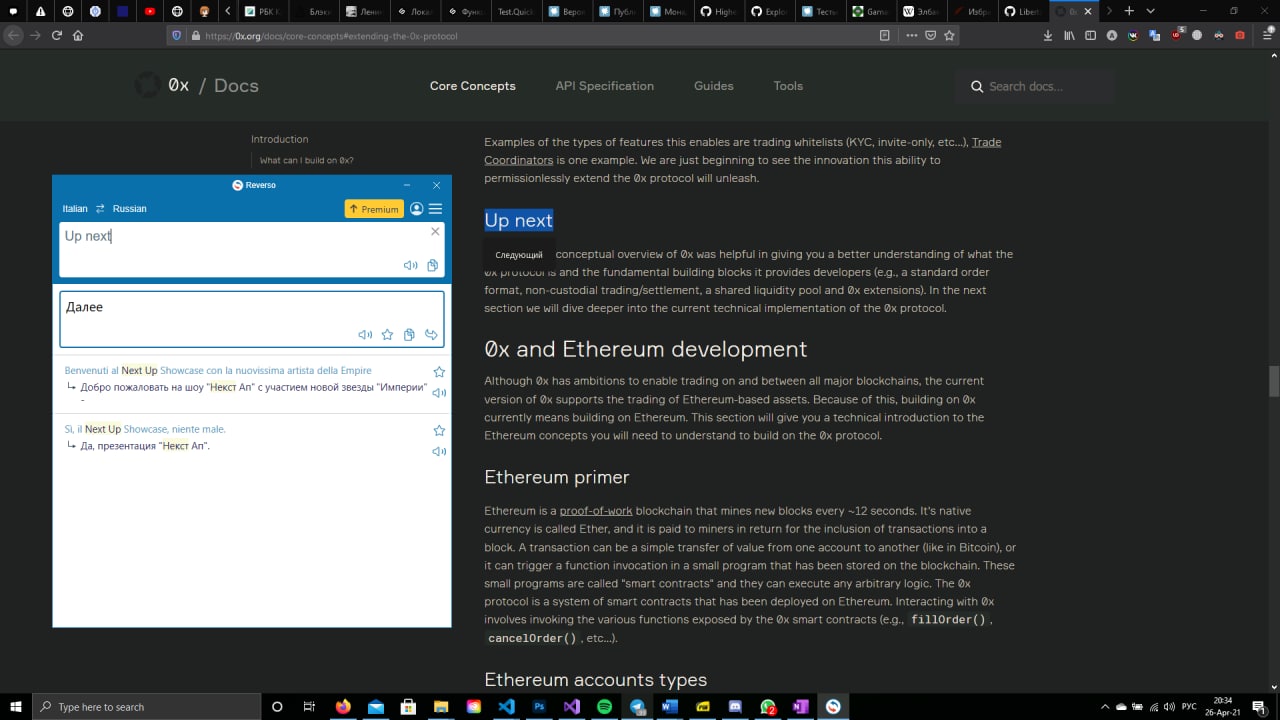This screenshot has height=720, width=1280.
Task: Open Guides in docs navigation
Action: [714, 86]
